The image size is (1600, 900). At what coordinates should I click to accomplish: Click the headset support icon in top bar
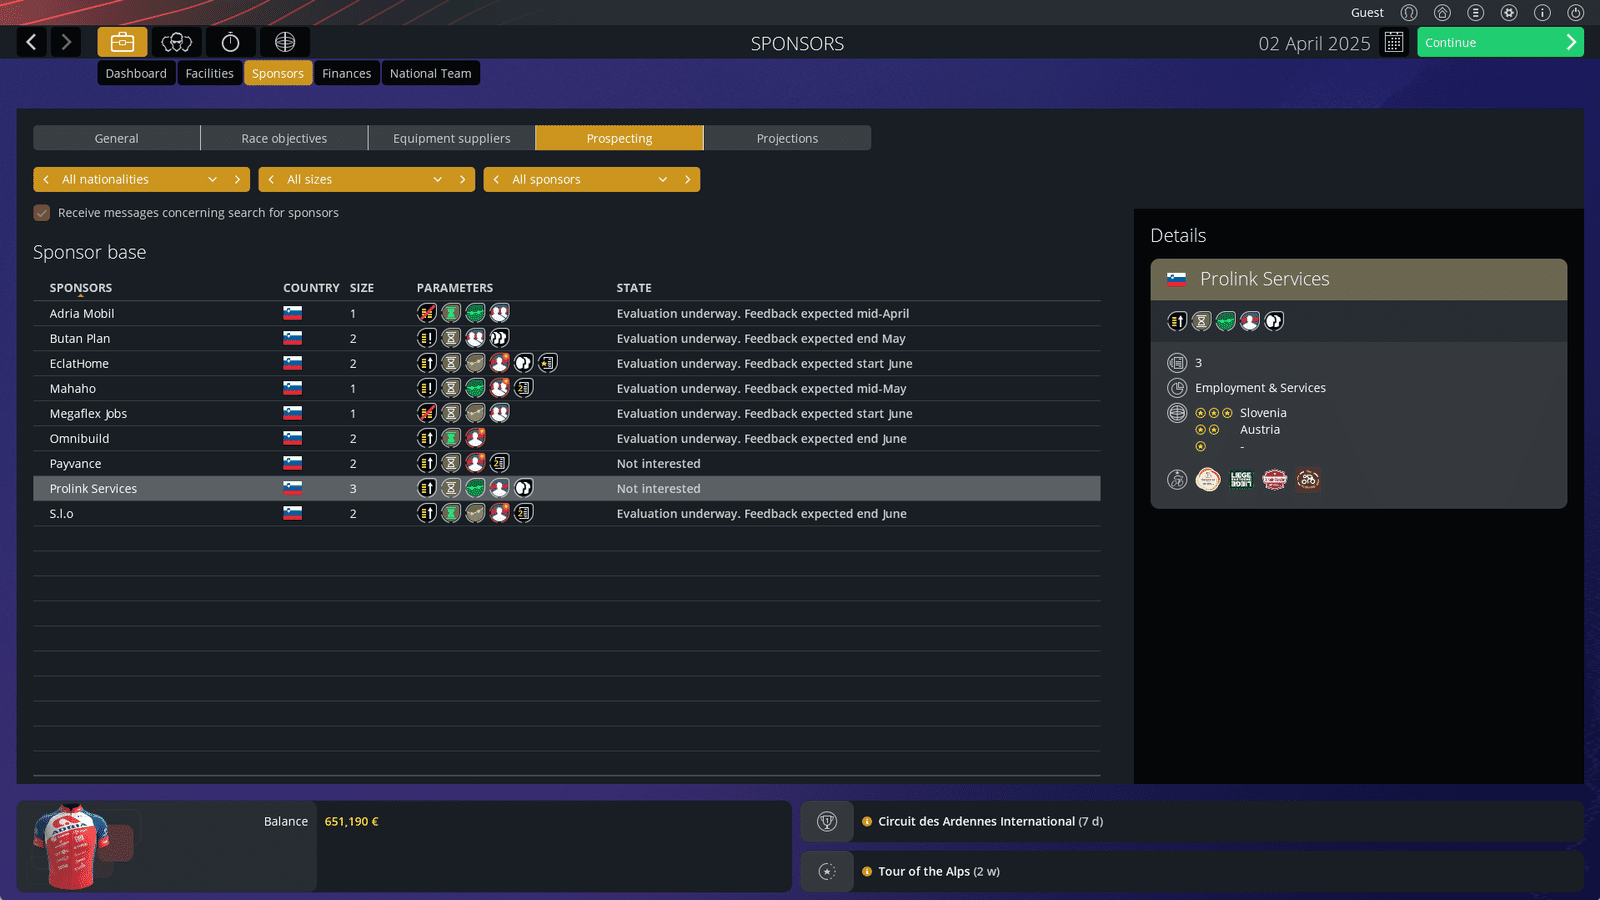click(x=1409, y=13)
